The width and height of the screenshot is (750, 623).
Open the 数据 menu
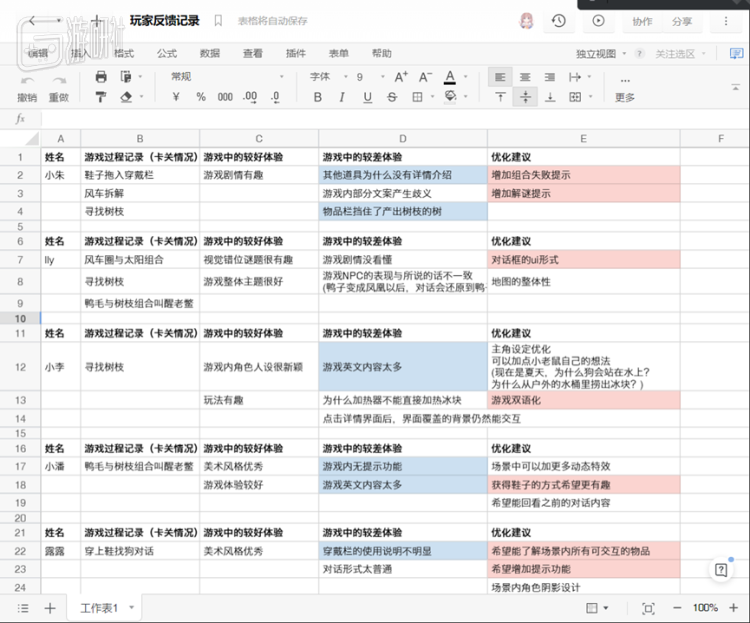210,53
